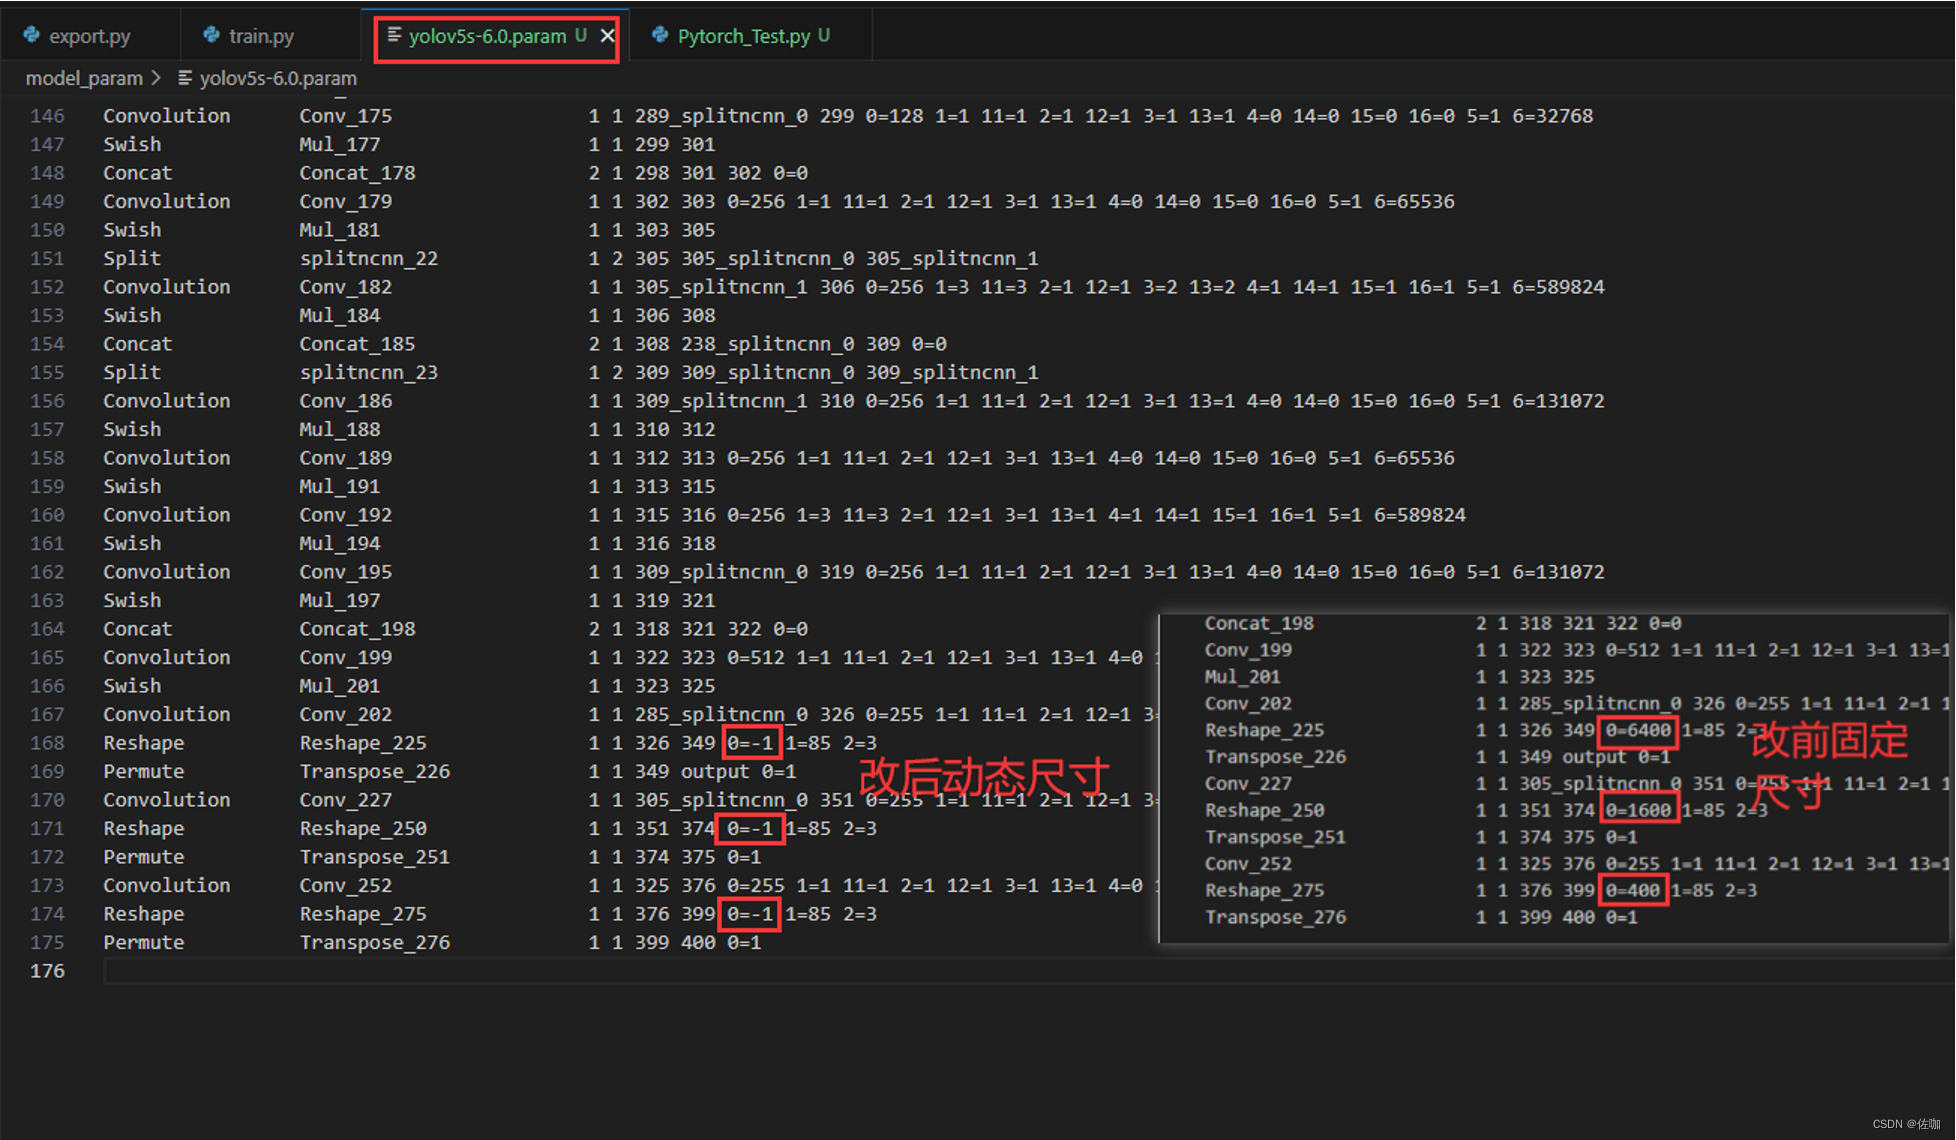Click the file icon next to yolov5s-6.0.param

click(389, 37)
